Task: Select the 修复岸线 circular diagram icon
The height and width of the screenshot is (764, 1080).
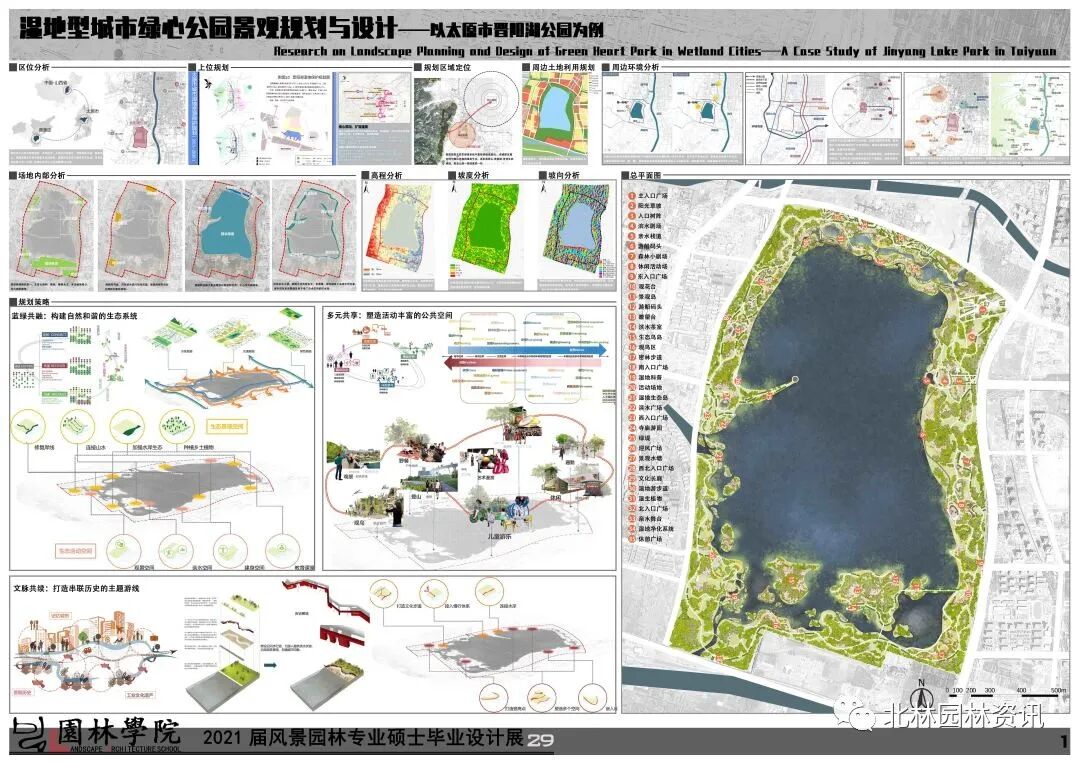Action: [29, 425]
